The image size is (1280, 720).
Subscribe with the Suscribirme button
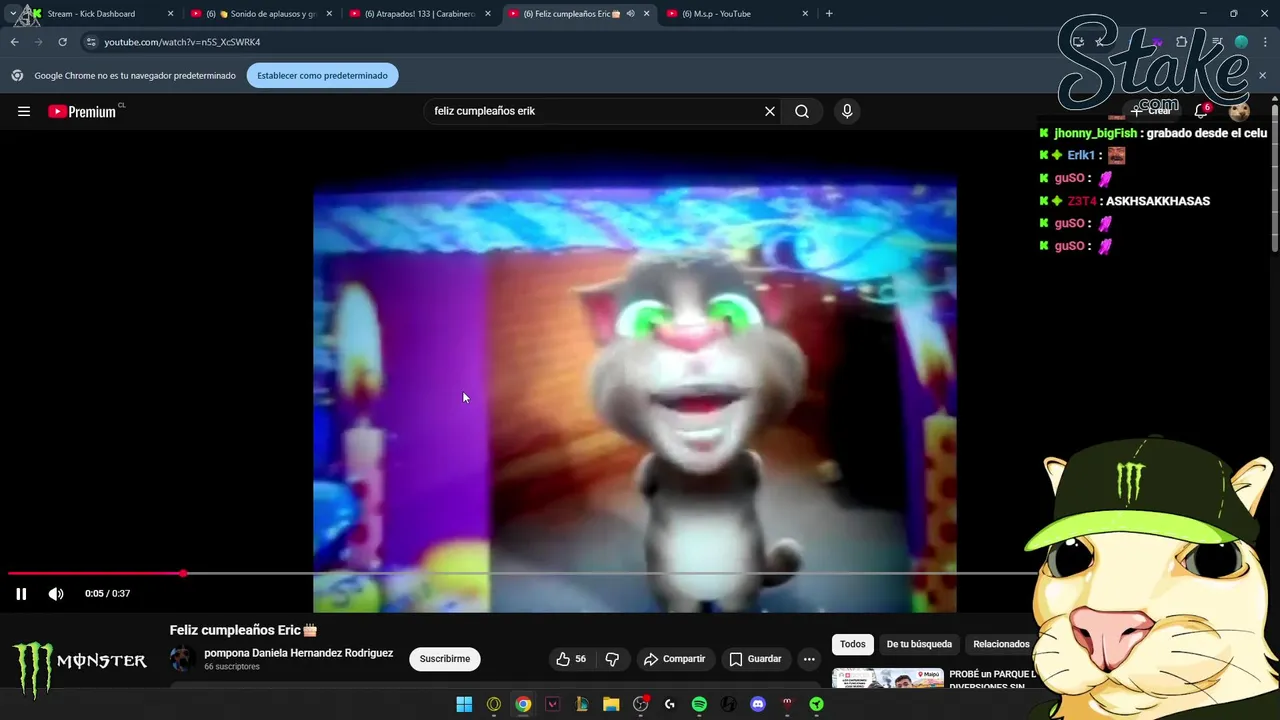click(445, 659)
